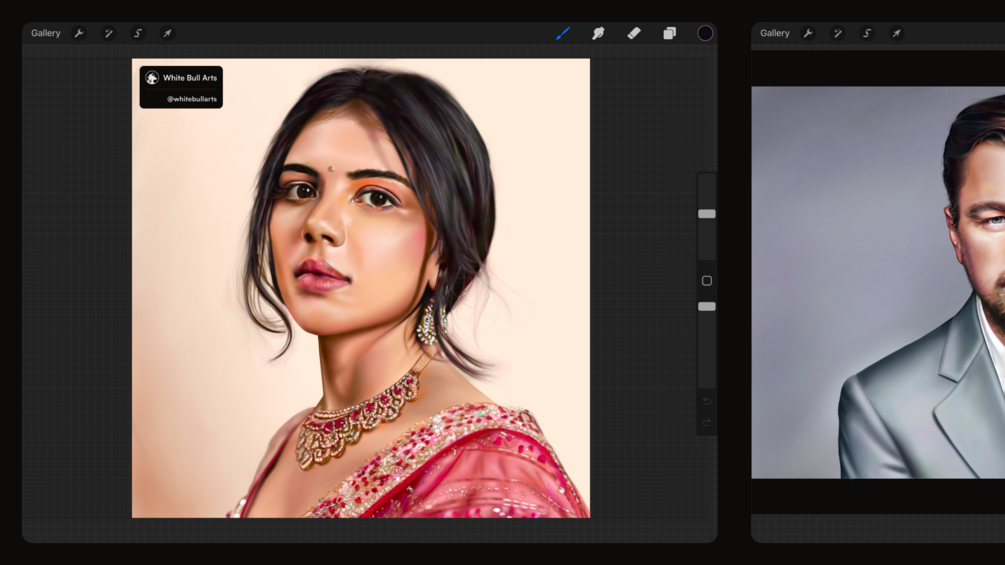Activate Transform arrow tool in left window
This screenshot has width=1005, height=565.
pyautogui.click(x=167, y=33)
